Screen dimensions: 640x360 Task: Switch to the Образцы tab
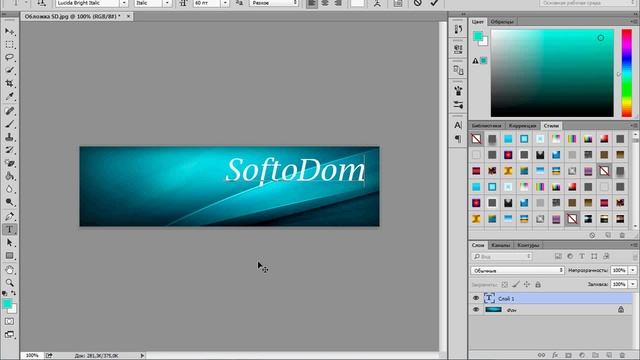point(502,22)
